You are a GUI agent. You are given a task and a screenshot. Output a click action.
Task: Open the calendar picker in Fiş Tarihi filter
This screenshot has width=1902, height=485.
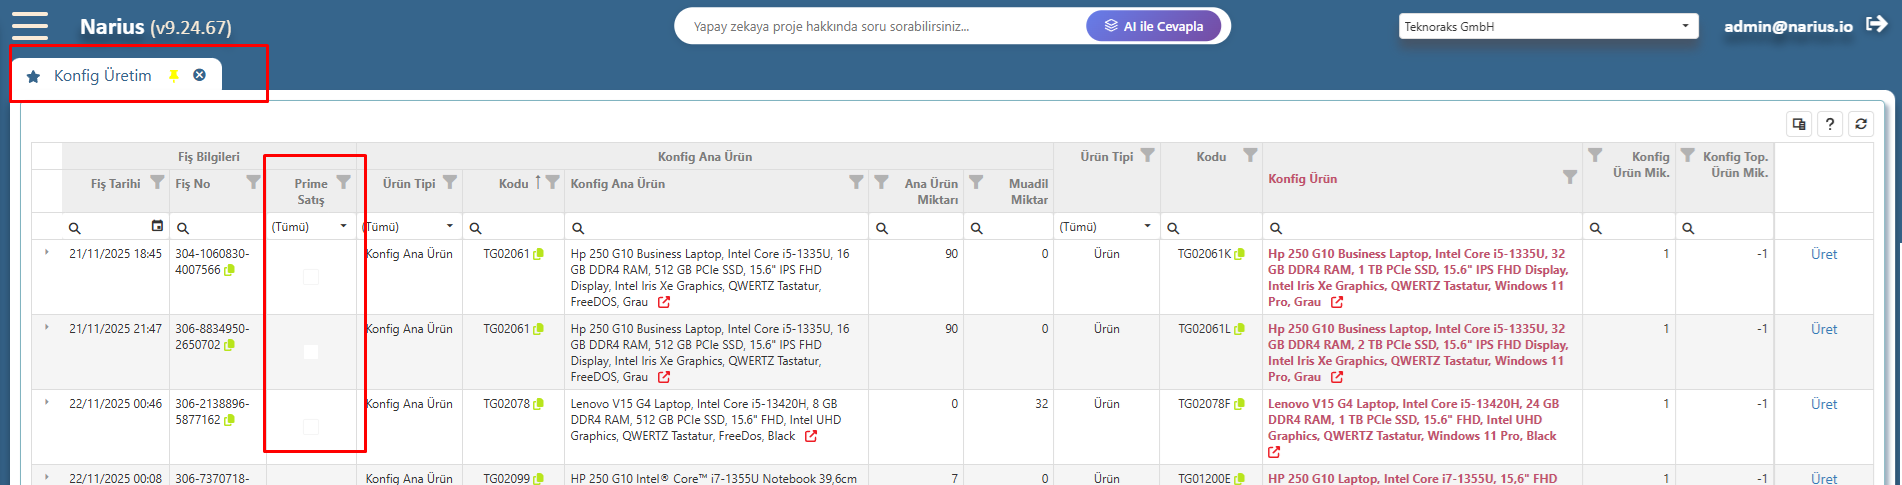[x=157, y=226]
